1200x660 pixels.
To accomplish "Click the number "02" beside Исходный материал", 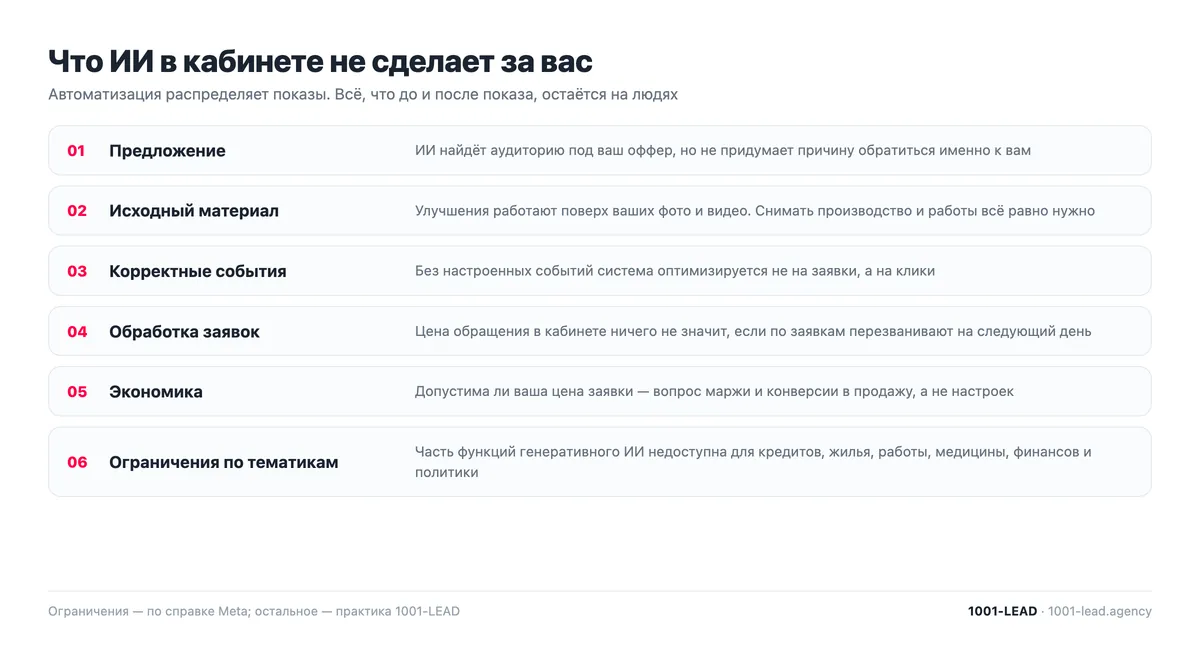I will coord(77,211).
